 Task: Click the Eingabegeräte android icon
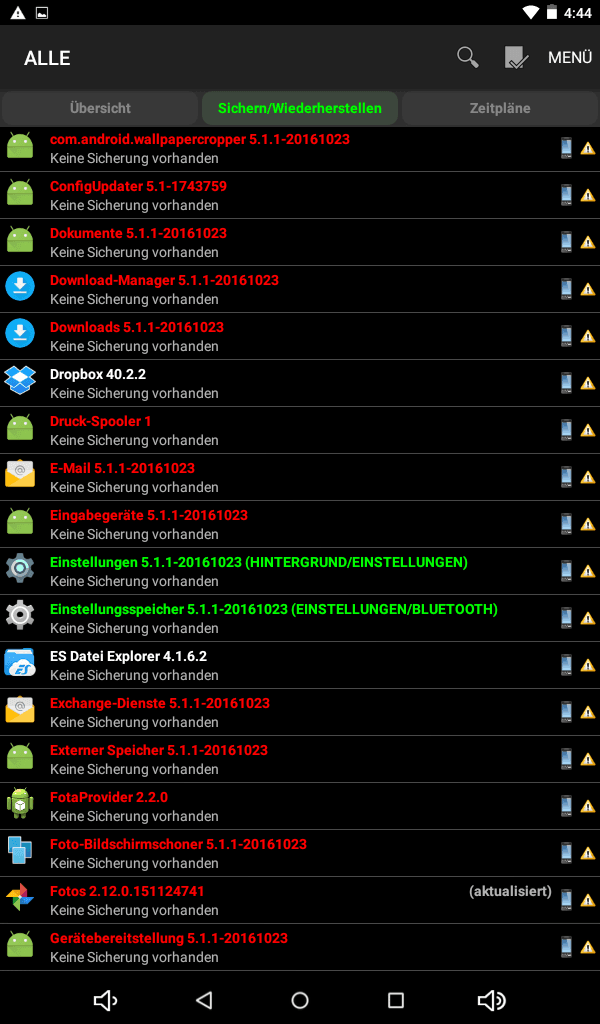click(20, 521)
